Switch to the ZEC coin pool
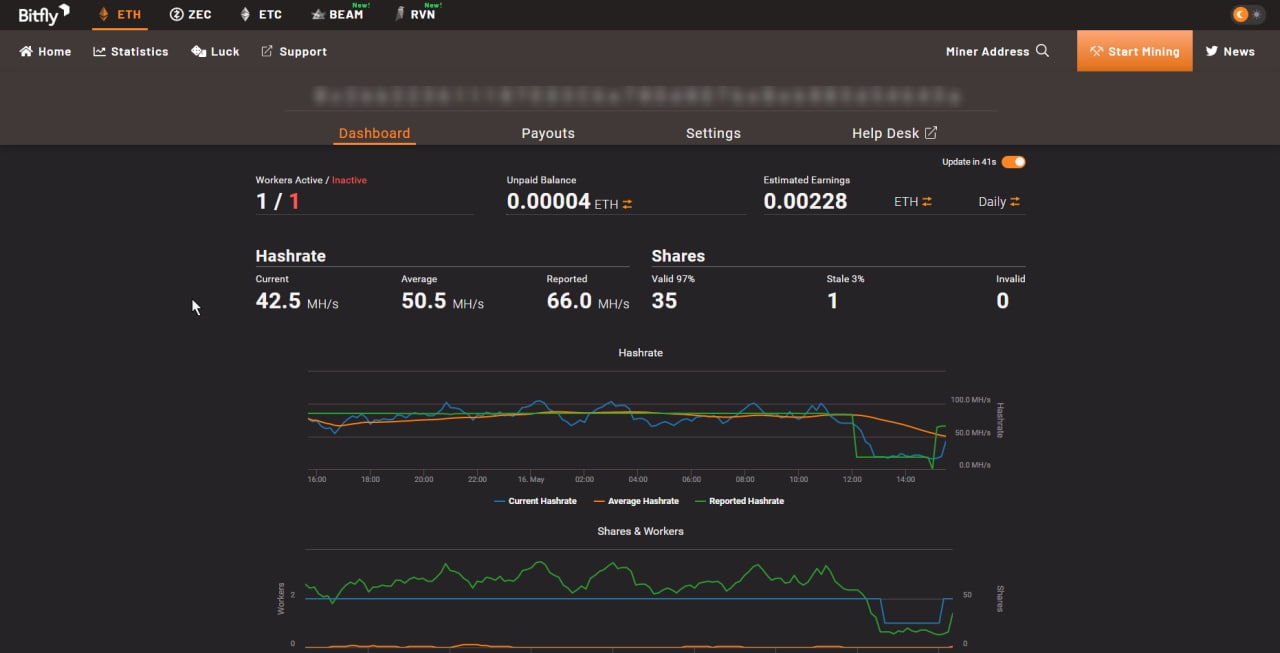The height and width of the screenshot is (653, 1280). (190, 15)
